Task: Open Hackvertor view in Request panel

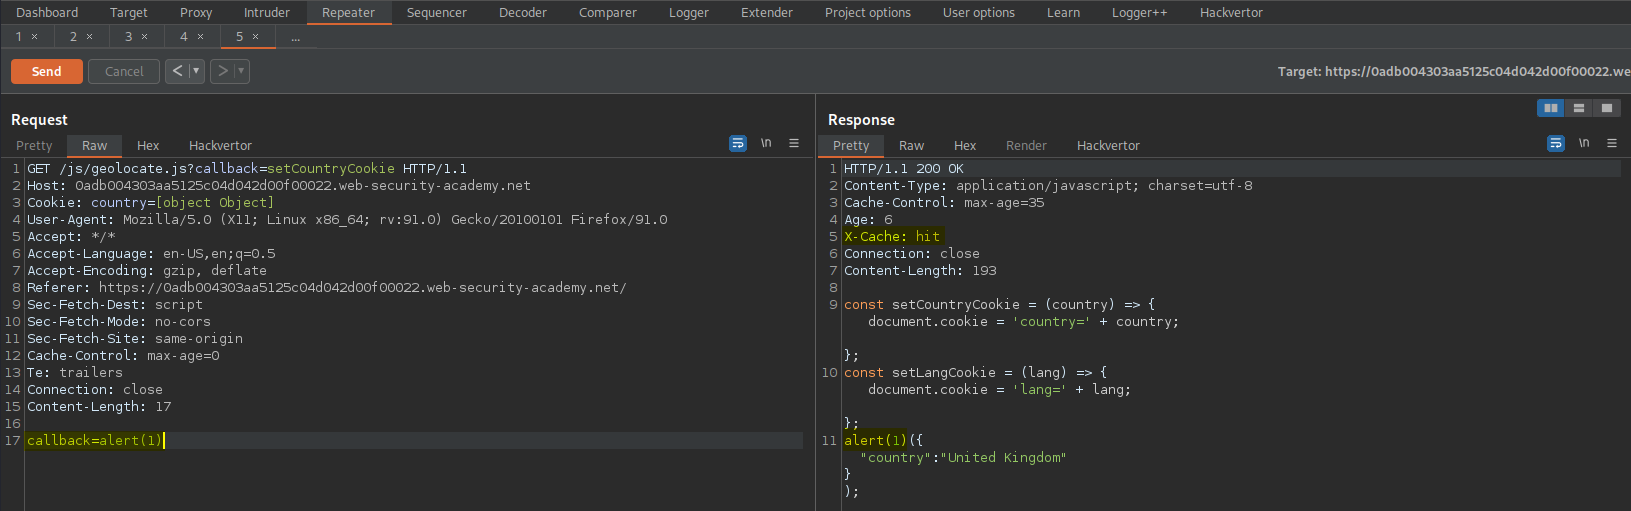Action: [220, 145]
